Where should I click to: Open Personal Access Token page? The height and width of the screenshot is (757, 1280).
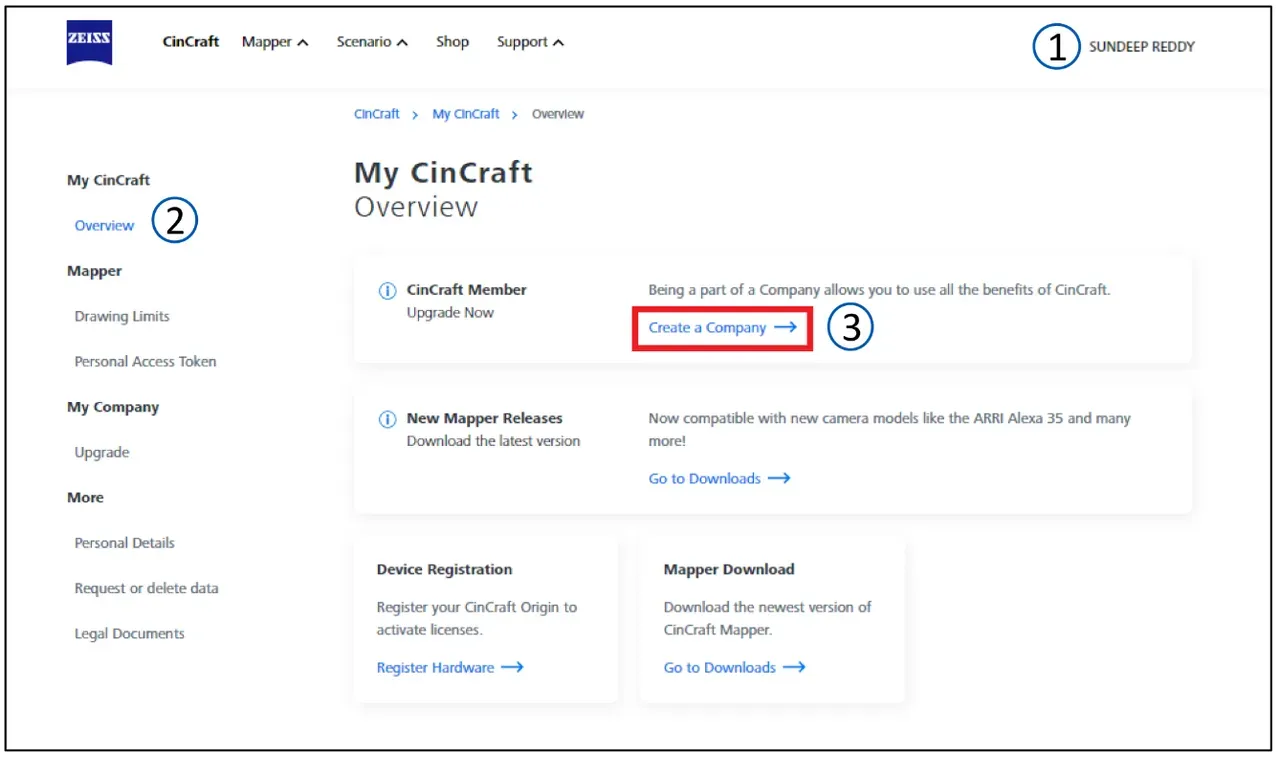point(145,362)
